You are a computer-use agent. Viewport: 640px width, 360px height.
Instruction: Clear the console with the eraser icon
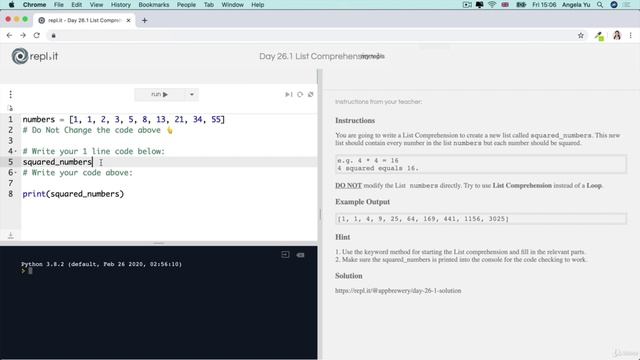pos(300,255)
